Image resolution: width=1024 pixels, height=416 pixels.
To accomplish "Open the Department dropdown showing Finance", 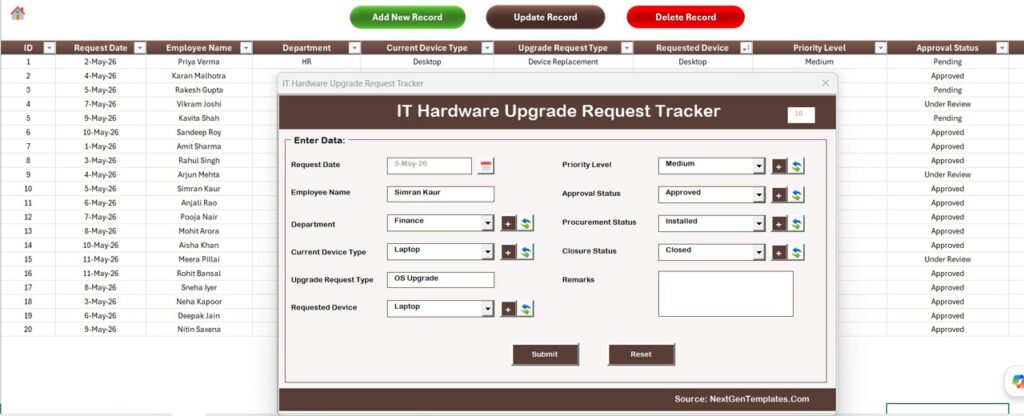I will (488, 223).
